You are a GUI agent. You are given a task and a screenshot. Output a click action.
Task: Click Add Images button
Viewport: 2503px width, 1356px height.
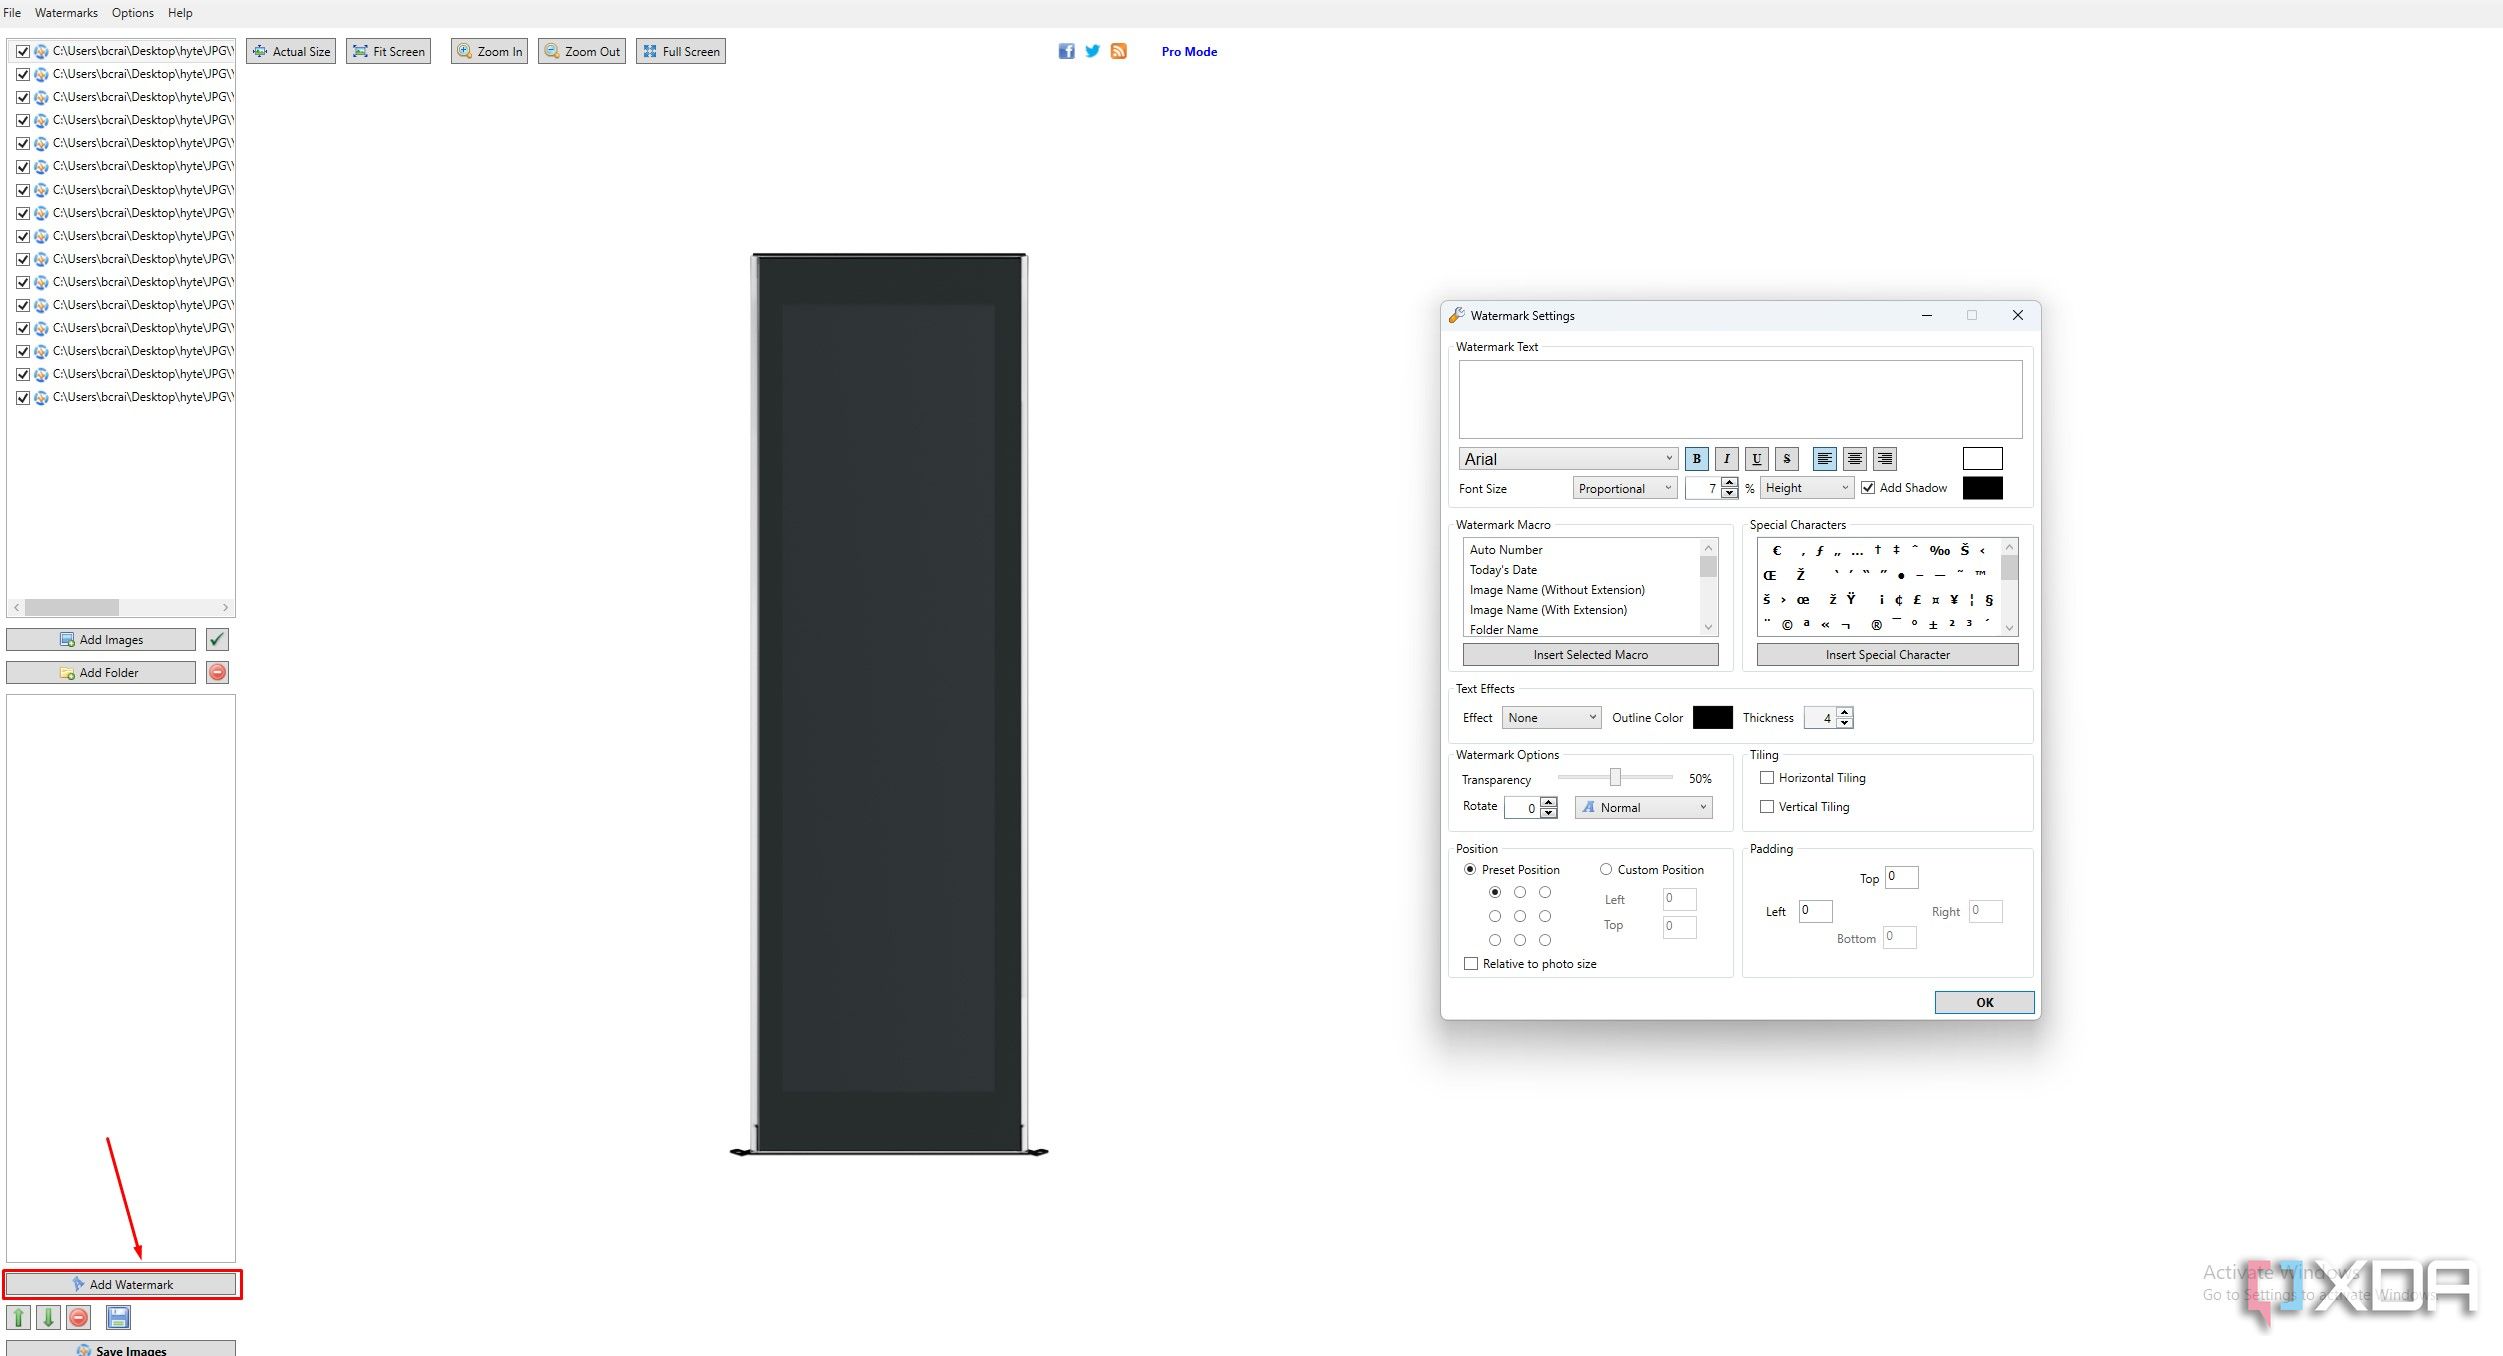pos(101,639)
